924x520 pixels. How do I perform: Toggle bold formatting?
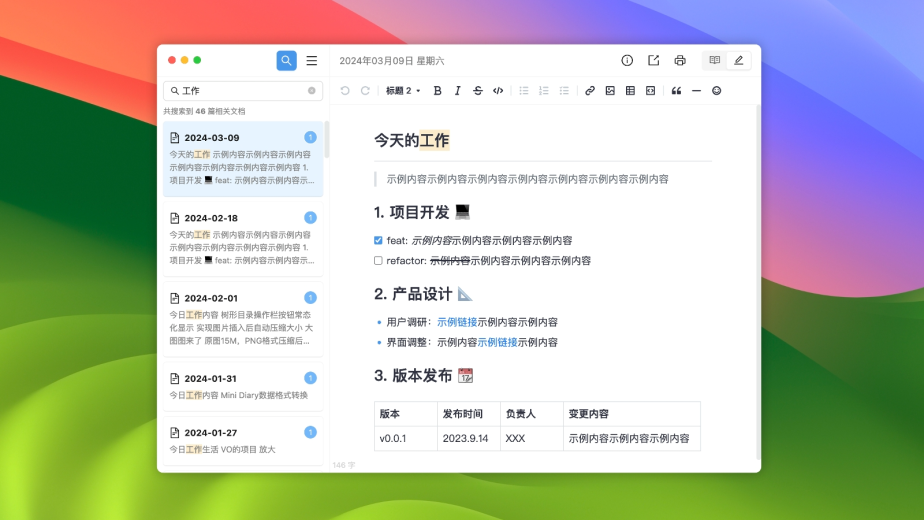(437, 91)
